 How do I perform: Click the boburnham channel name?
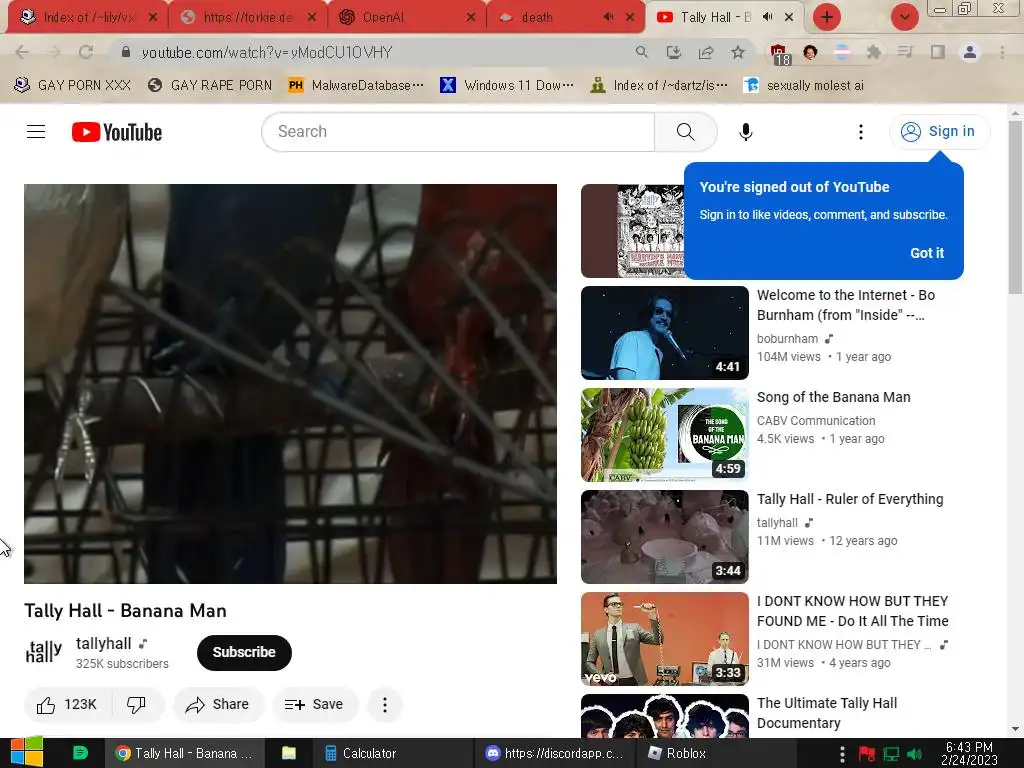pyautogui.click(x=788, y=339)
